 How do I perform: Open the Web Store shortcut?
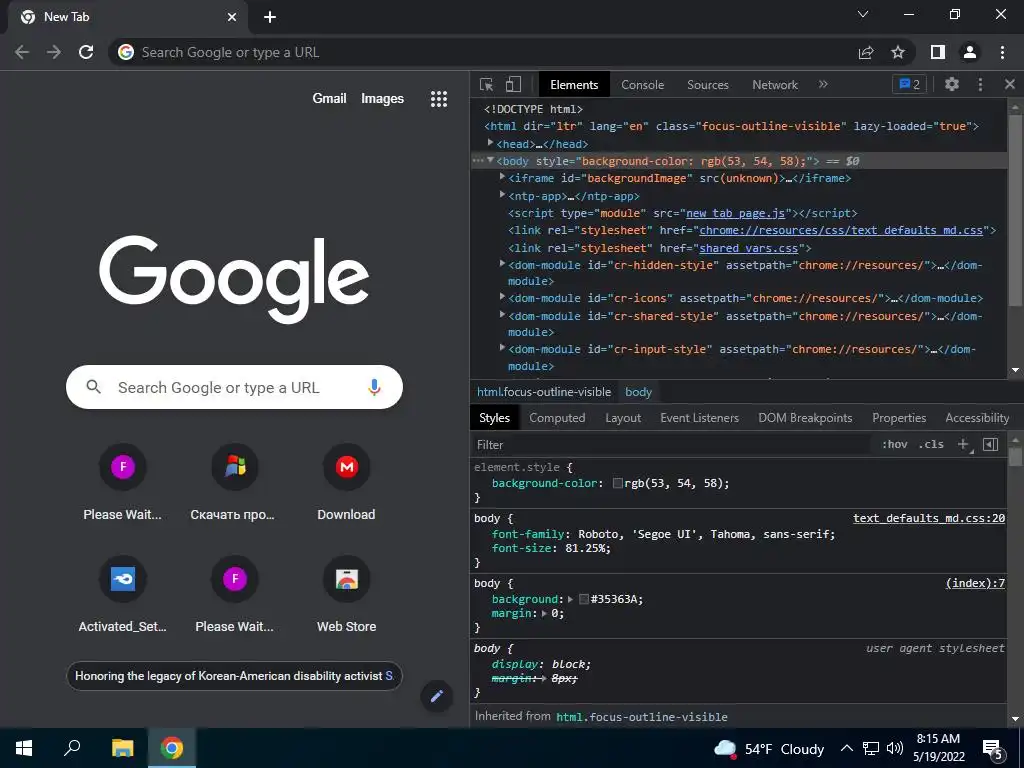pyautogui.click(x=347, y=594)
